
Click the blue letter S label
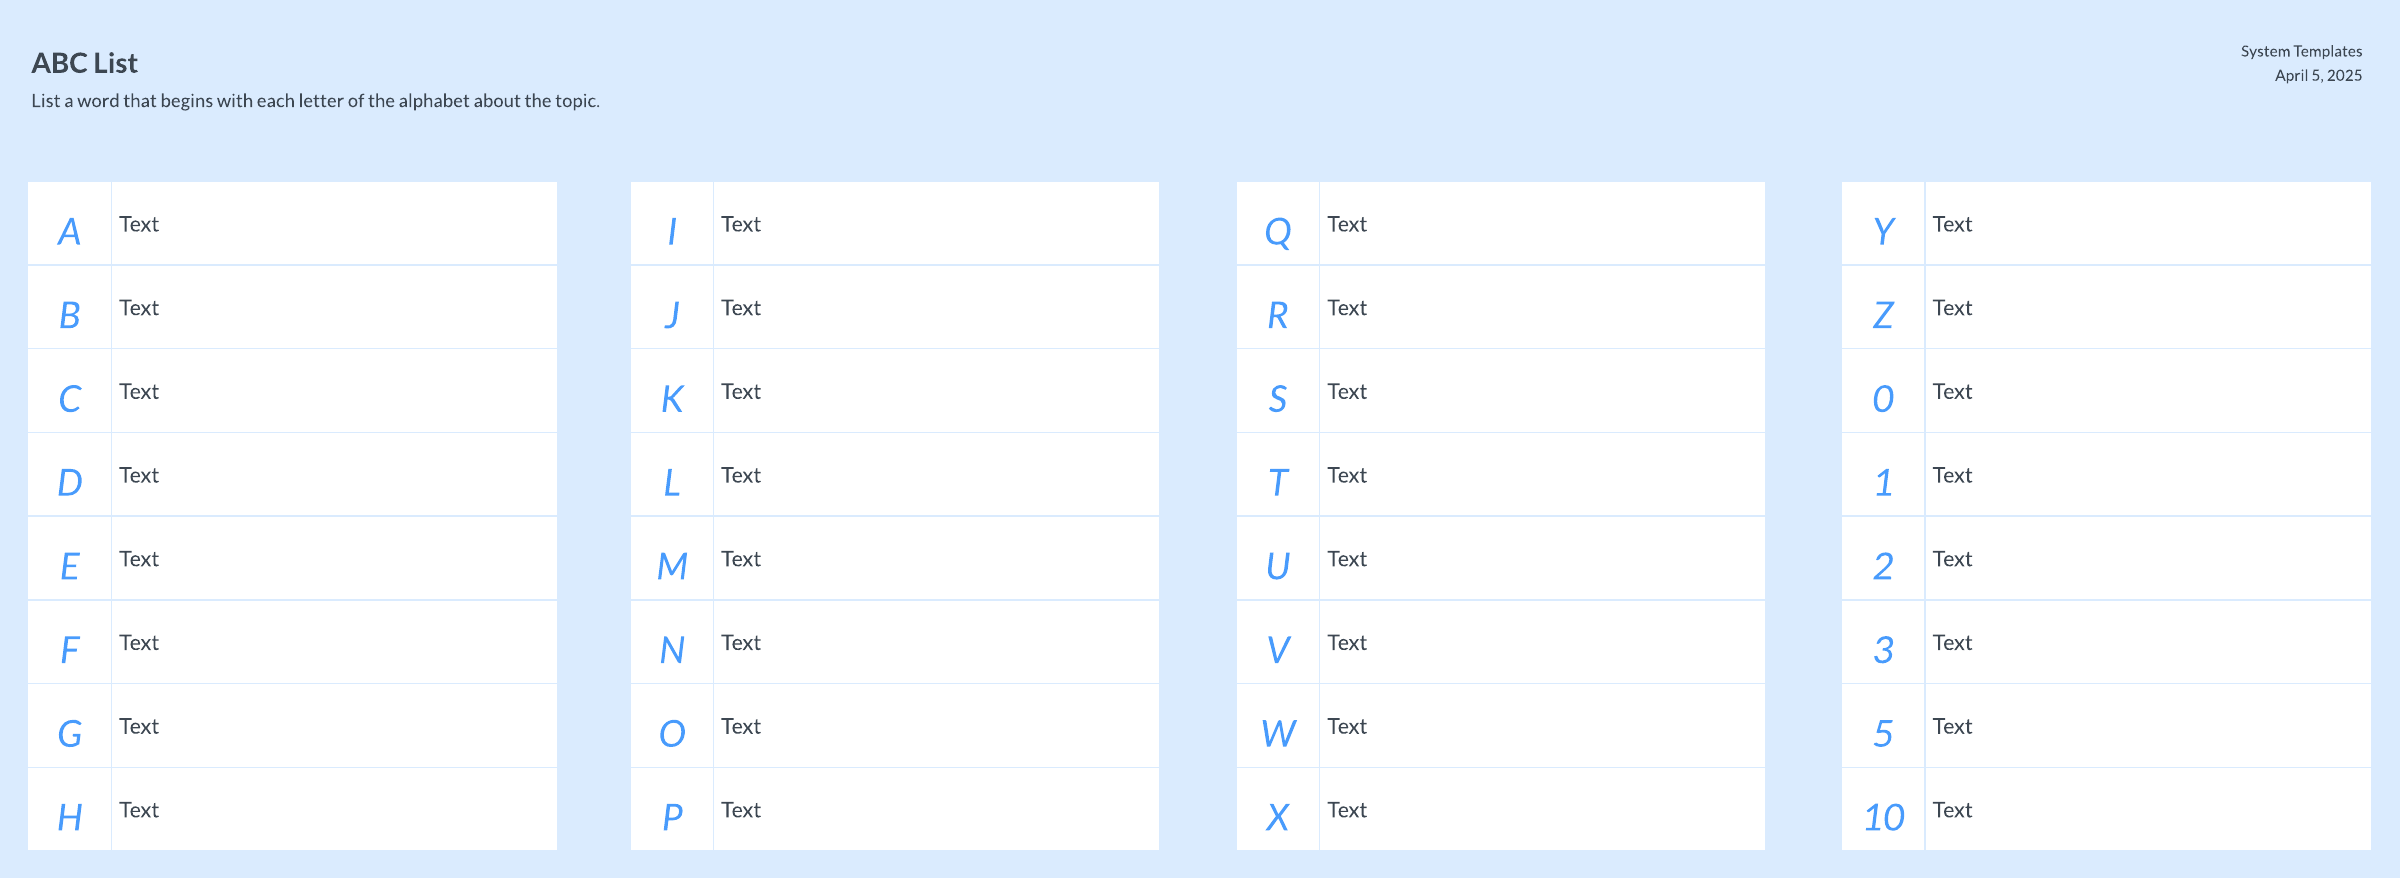tap(1277, 399)
